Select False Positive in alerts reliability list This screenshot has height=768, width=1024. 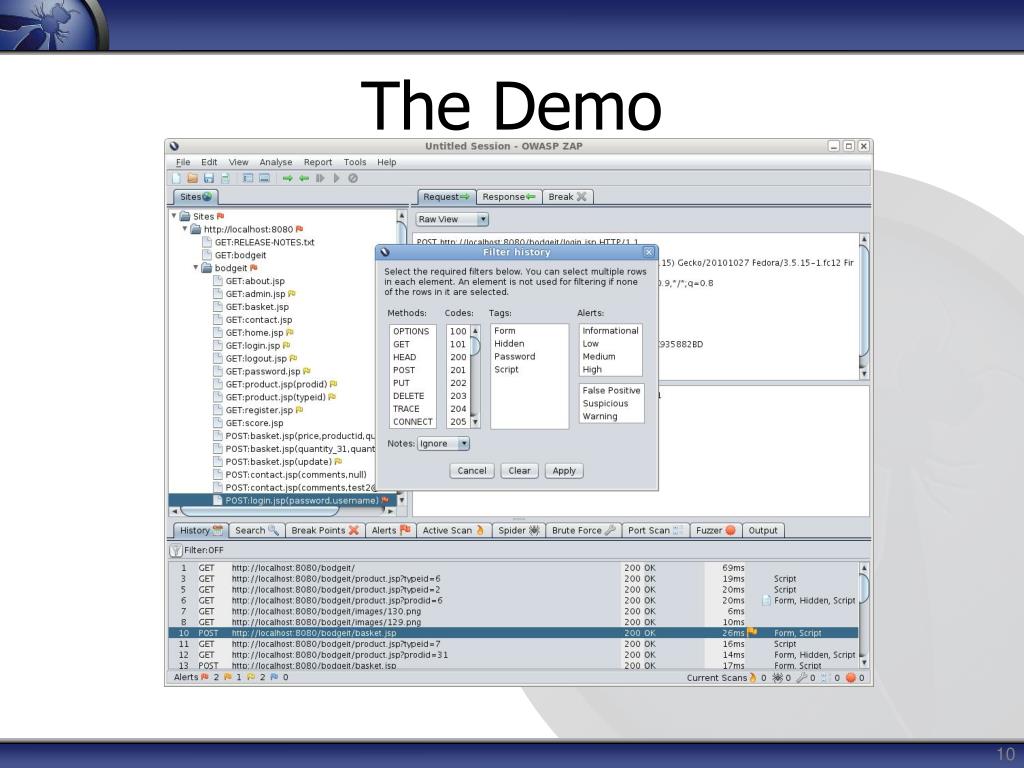click(x=611, y=391)
